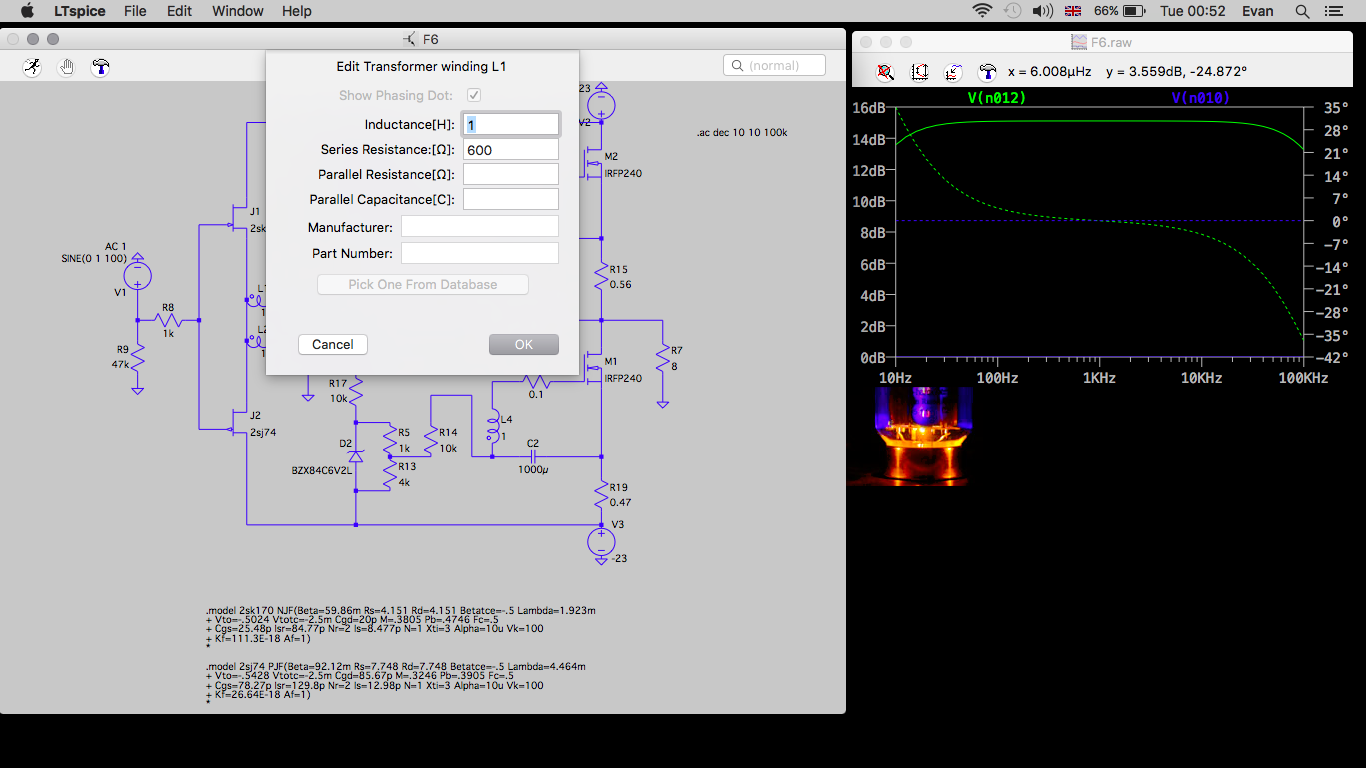Image resolution: width=1366 pixels, height=768 pixels.
Task: Click the vacuum tube thumbnail image
Action: coord(910,437)
